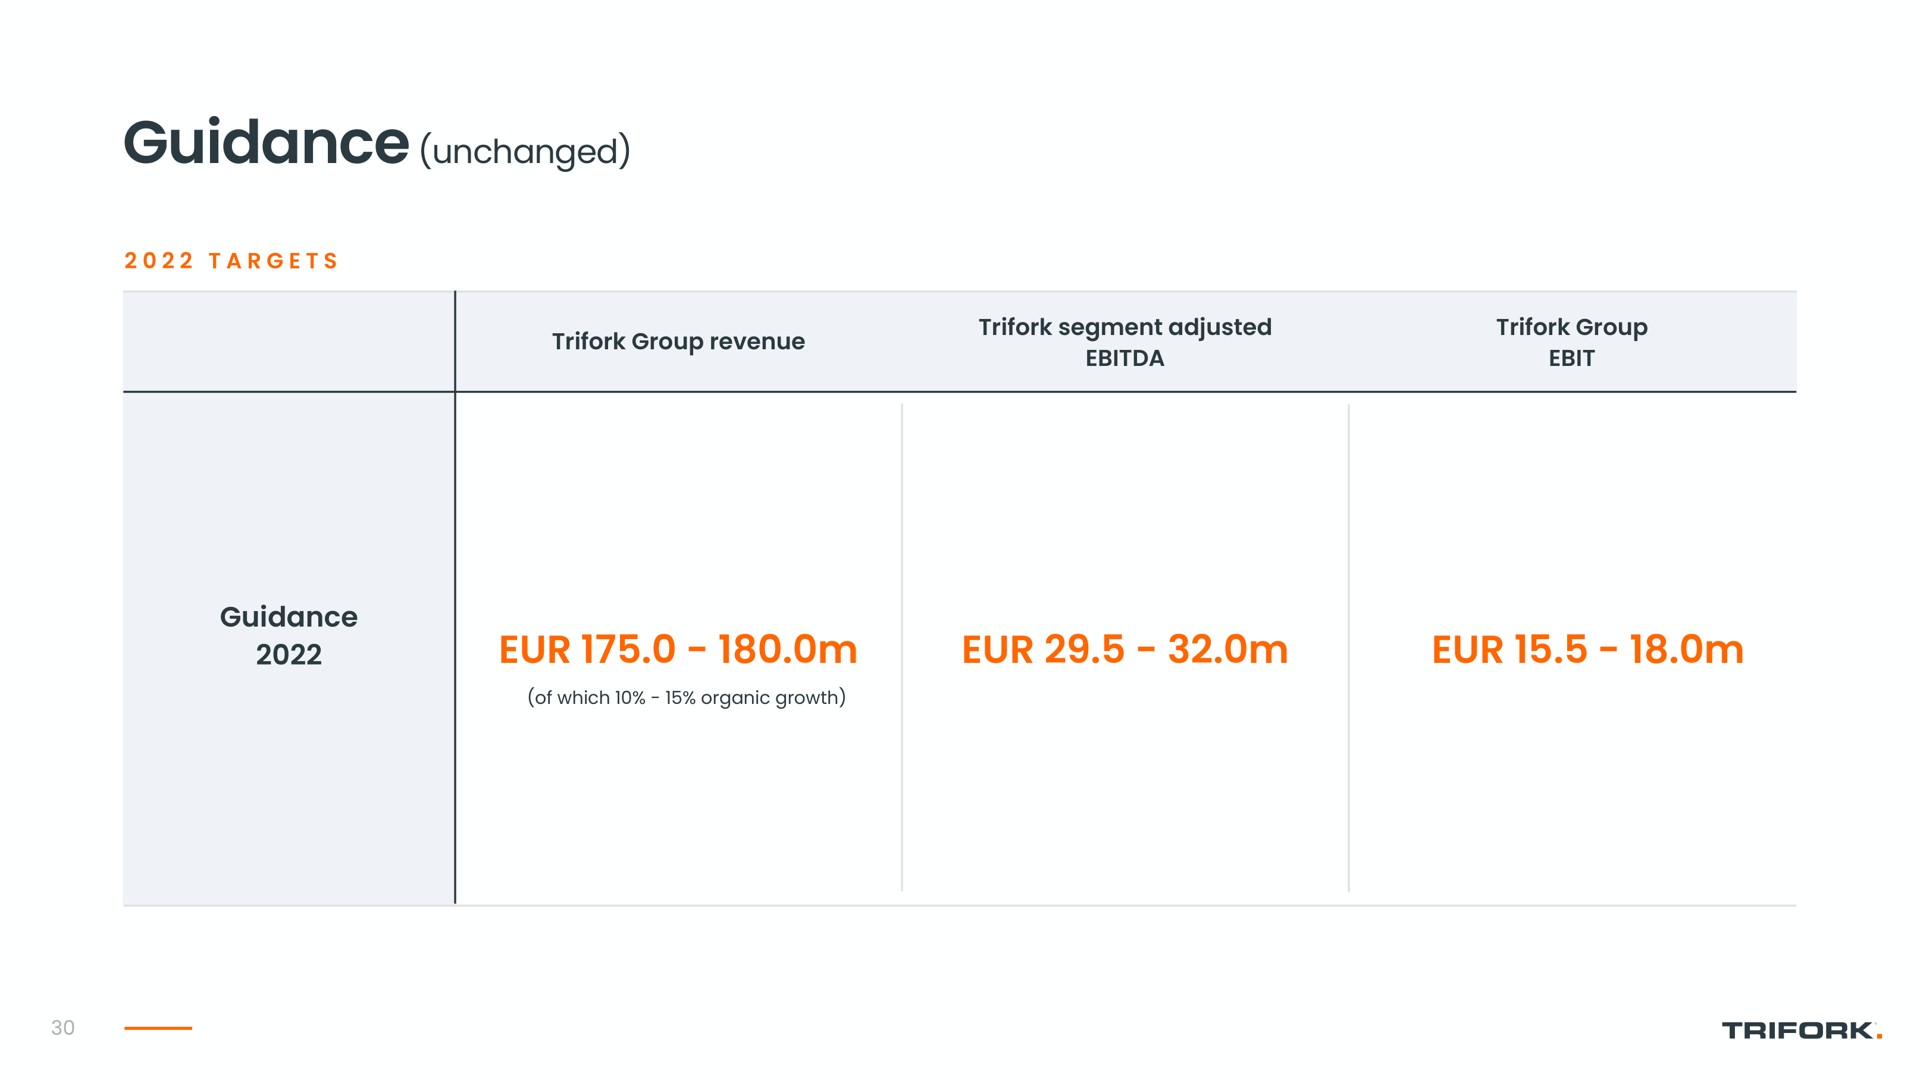Image resolution: width=1920 pixels, height=1080 pixels.
Task: Click the Trifork segment adjusted EBITDA header
Action: (x=1125, y=342)
